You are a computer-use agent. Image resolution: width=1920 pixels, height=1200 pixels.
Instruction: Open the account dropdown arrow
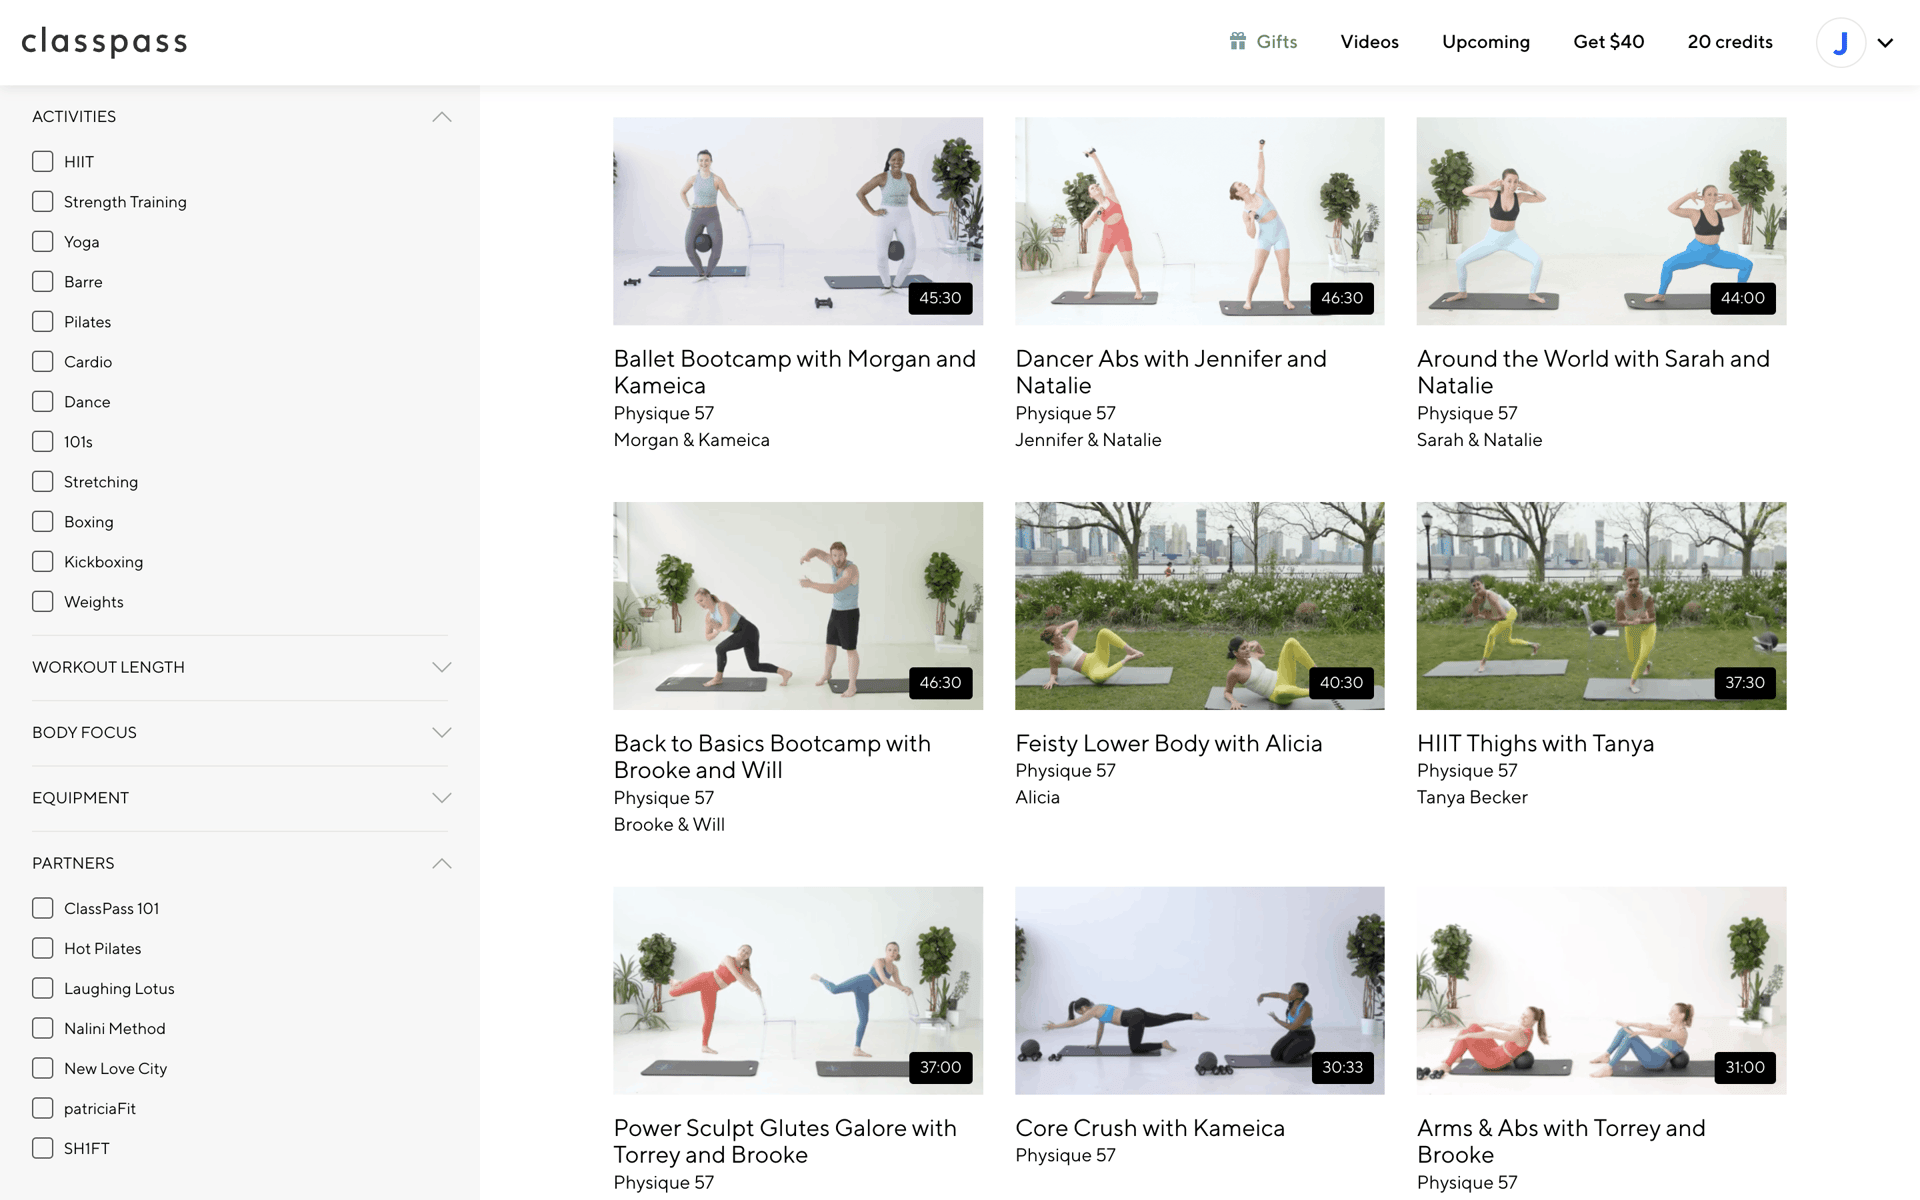(x=1885, y=43)
